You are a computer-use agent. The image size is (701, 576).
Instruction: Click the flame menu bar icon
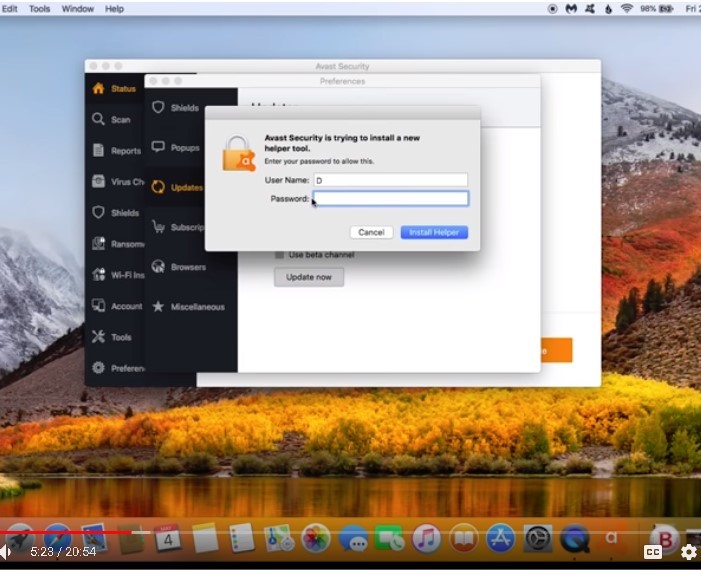click(x=608, y=8)
